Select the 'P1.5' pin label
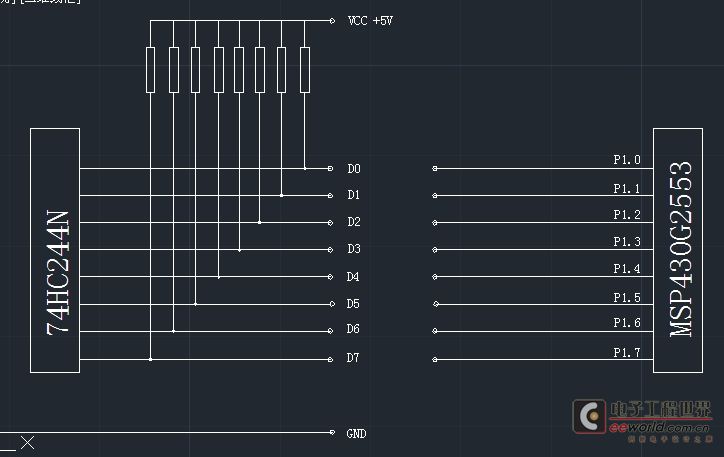 pyautogui.click(x=627, y=298)
